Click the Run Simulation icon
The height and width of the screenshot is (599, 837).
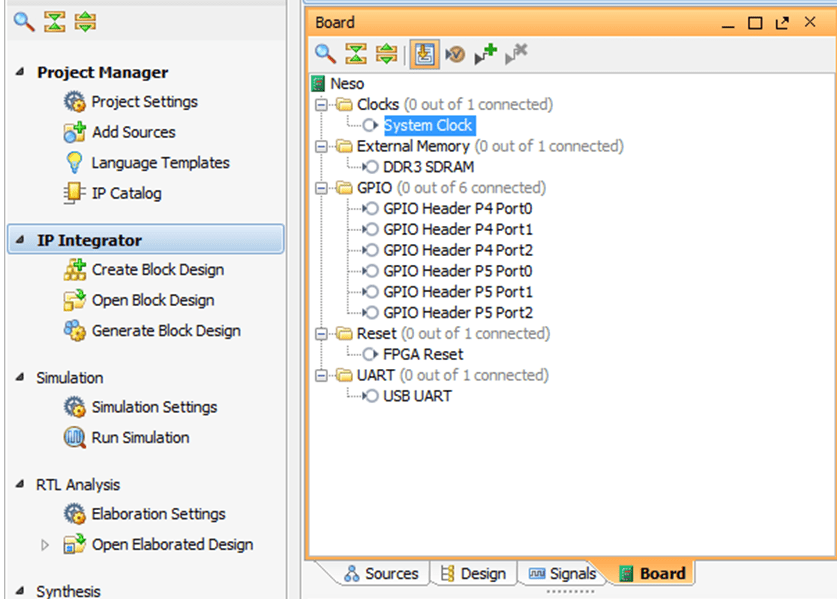point(74,438)
